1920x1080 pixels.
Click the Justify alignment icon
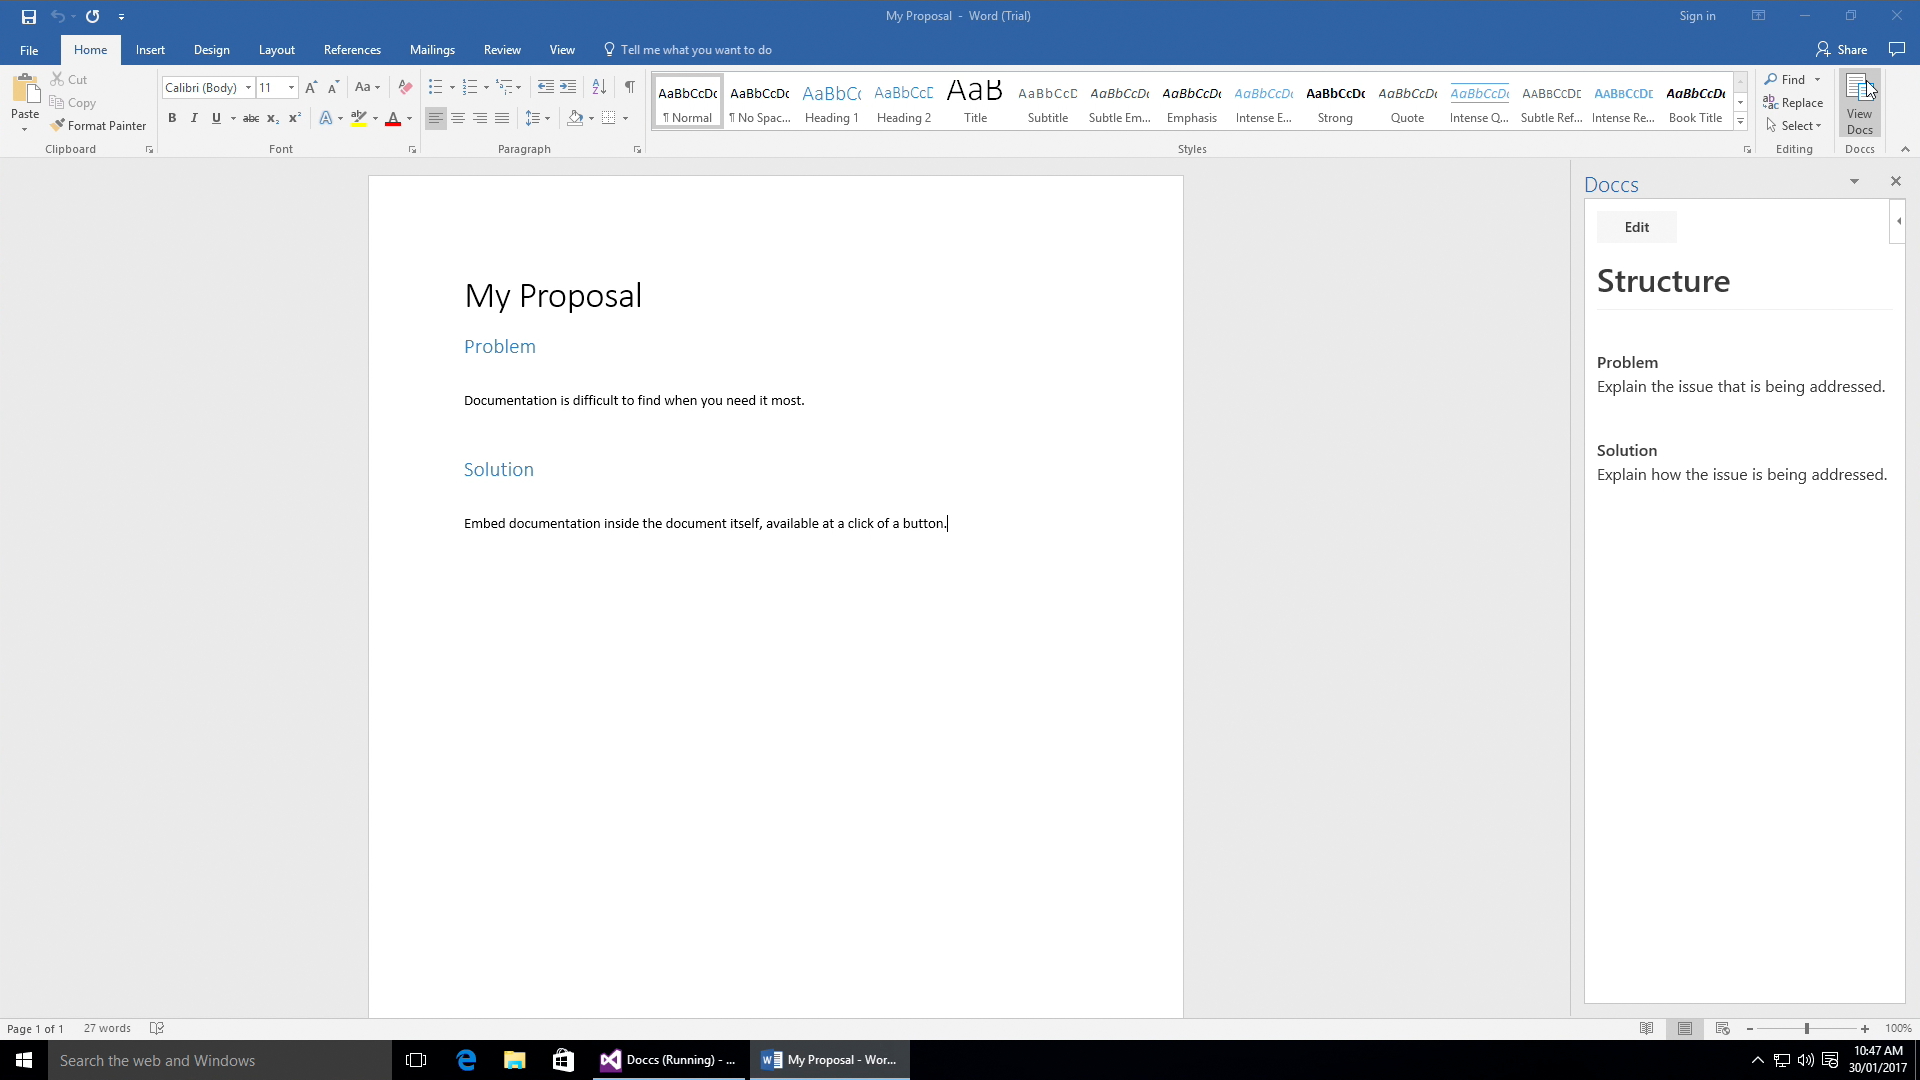(x=502, y=118)
